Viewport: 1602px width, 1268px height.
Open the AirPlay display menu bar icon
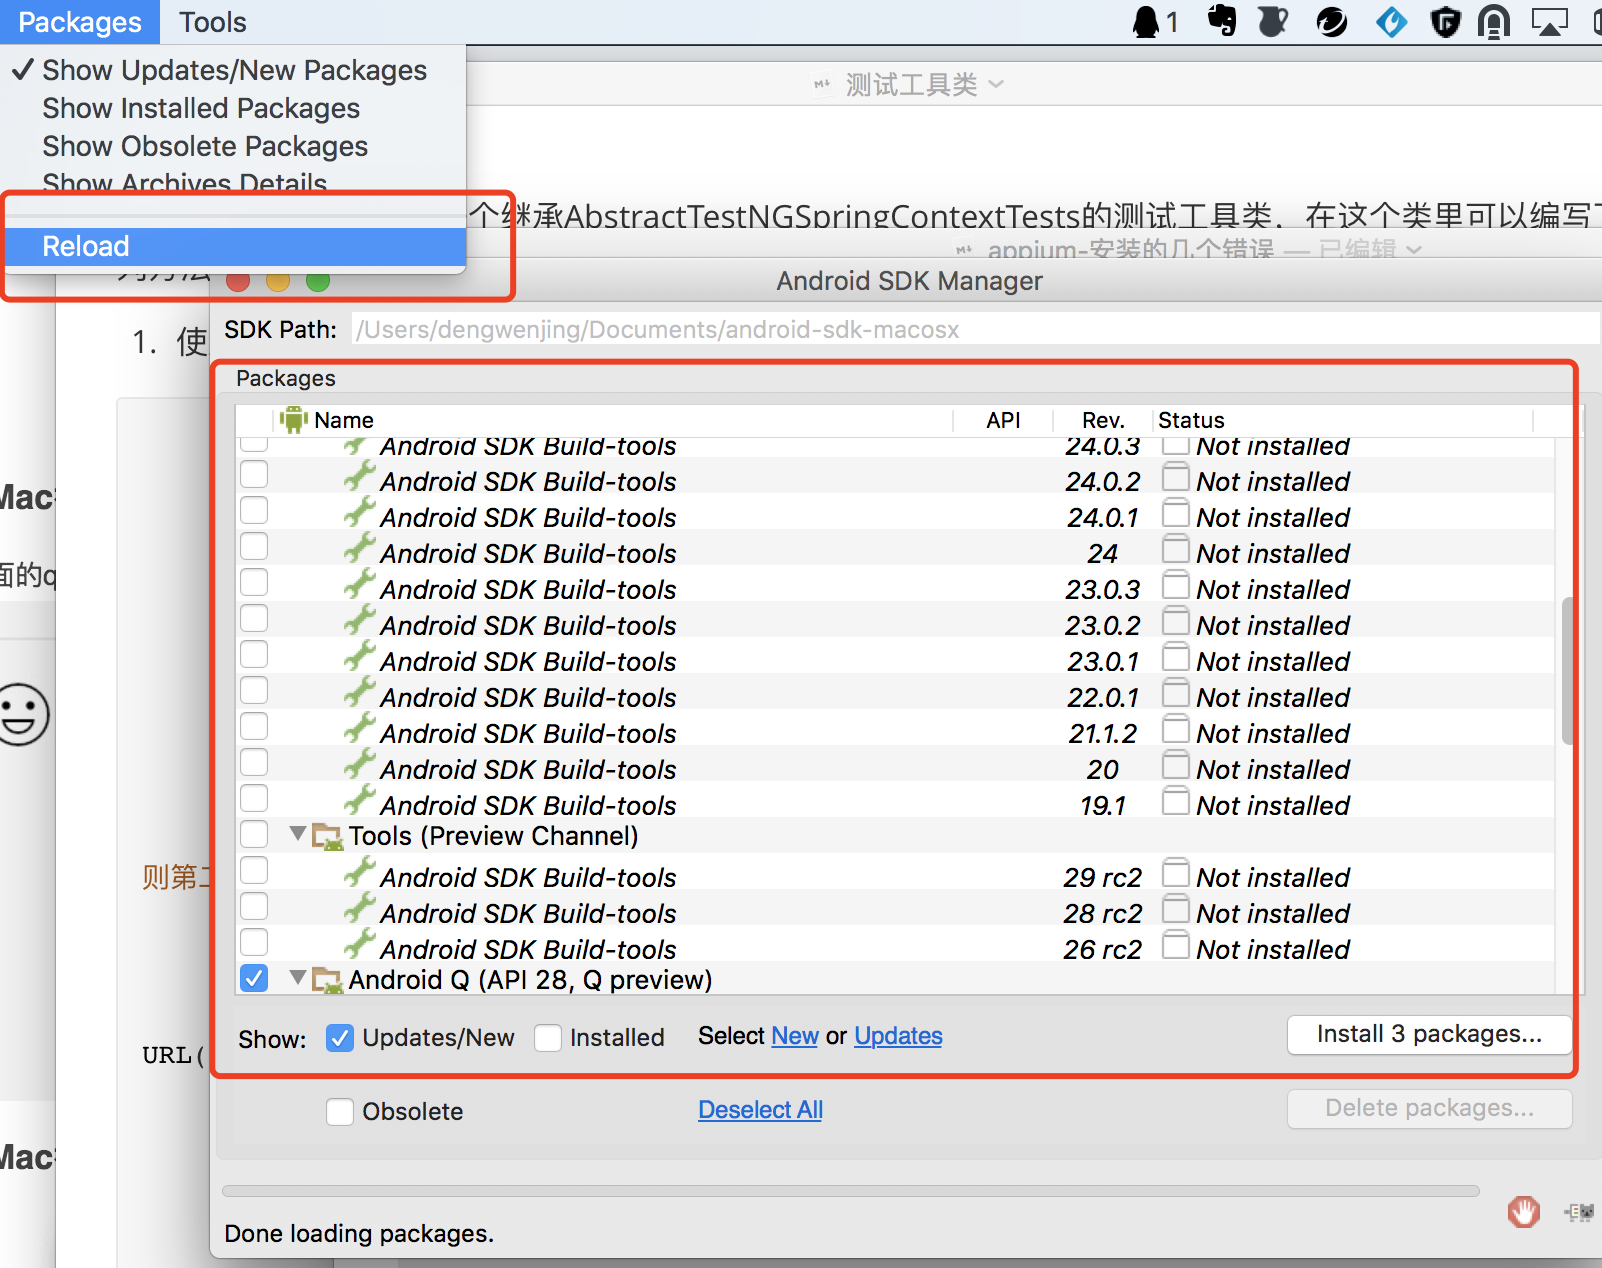point(1549,22)
